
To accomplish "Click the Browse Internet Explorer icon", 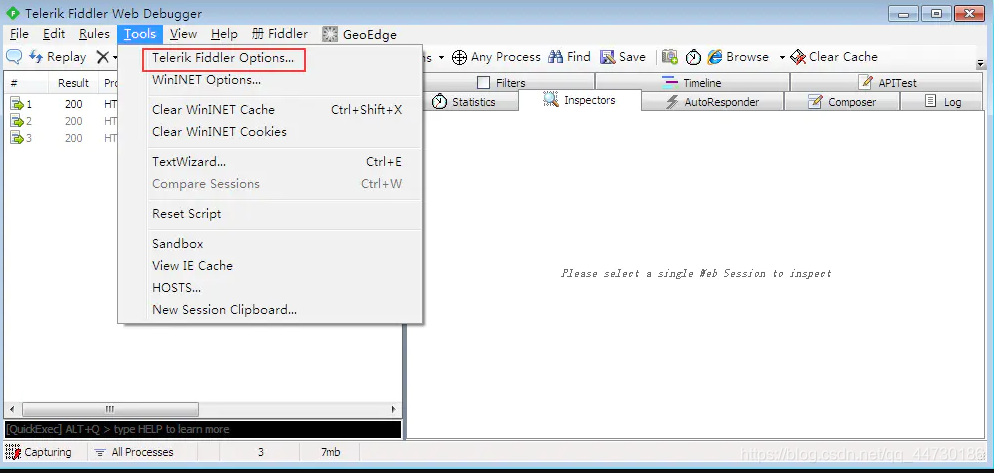I will tap(715, 57).
